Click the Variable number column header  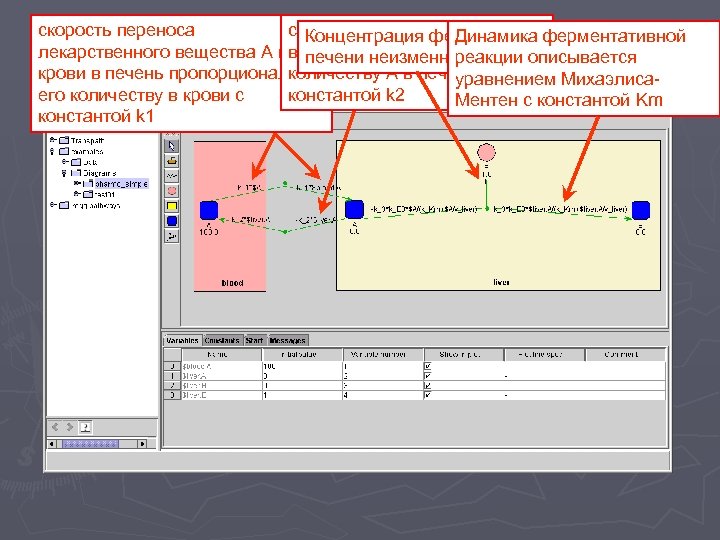pyautogui.click(x=382, y=354)
